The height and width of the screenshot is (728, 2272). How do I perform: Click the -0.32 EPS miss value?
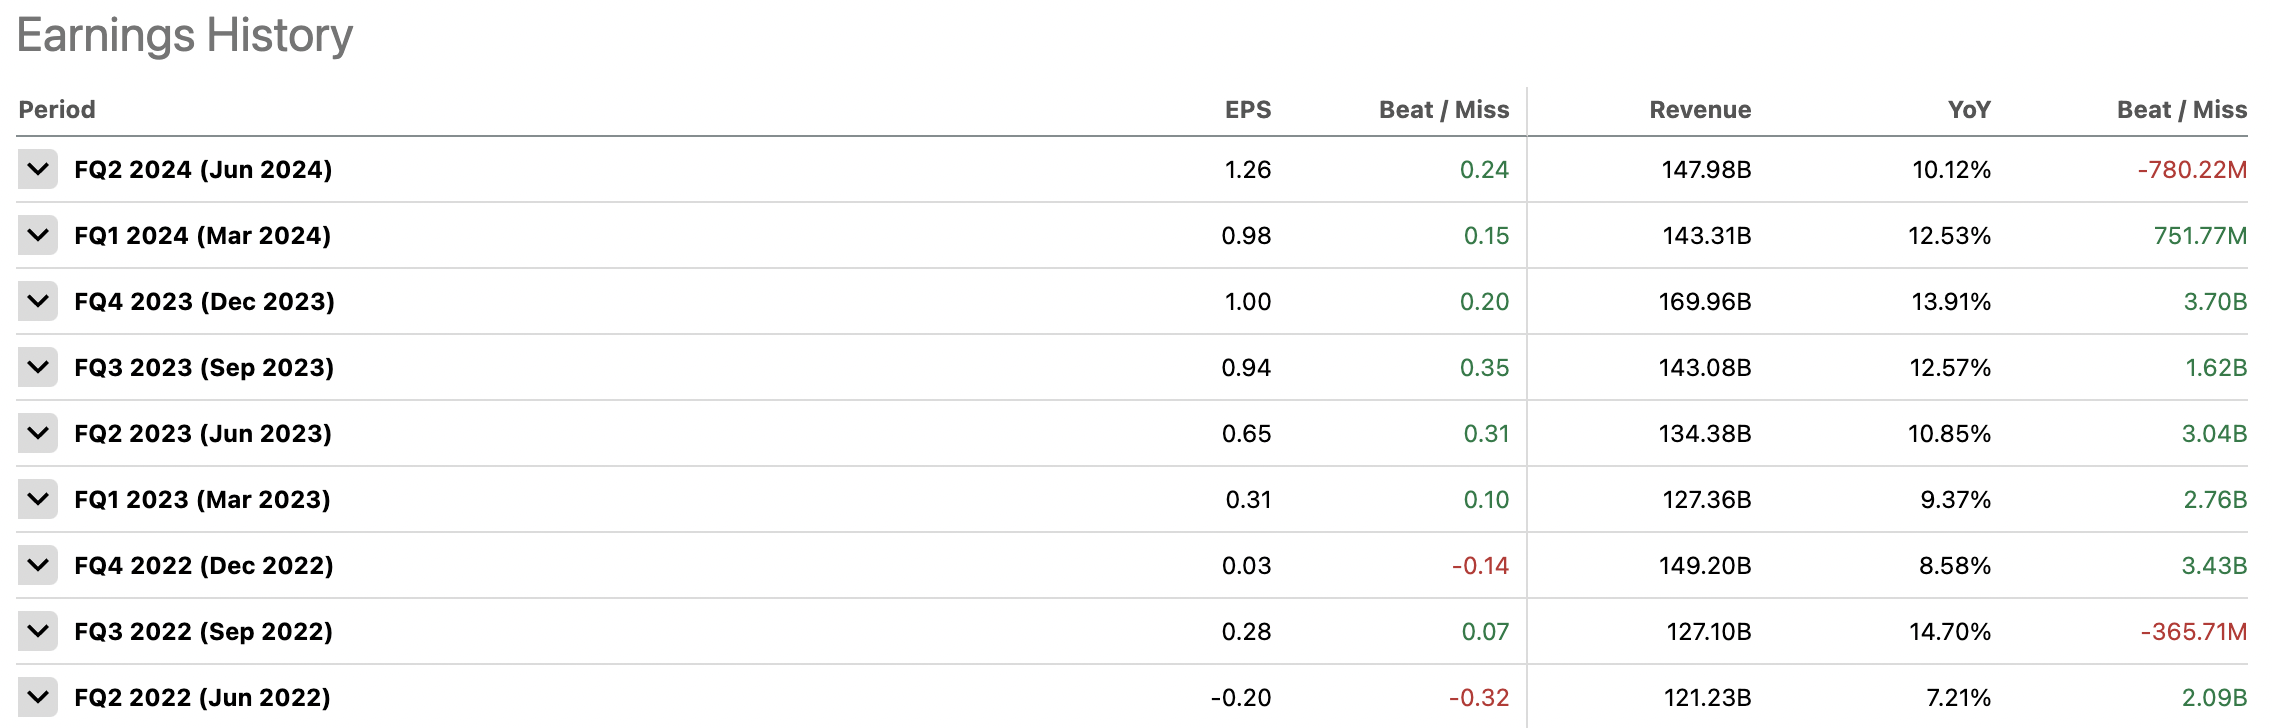(x=1479, y=698)
